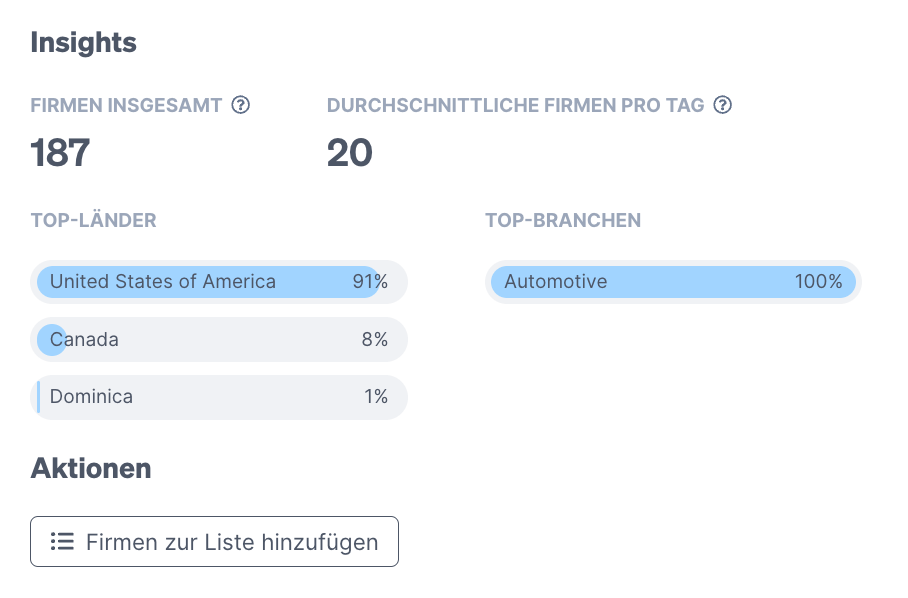Image resolution: width=908 pixels, height=598 pixels.
Task: Open the help tooltip beside DURCHSCHNITTLICHE FIRMEN PRO TAG
Action: (x=722, y=104)
